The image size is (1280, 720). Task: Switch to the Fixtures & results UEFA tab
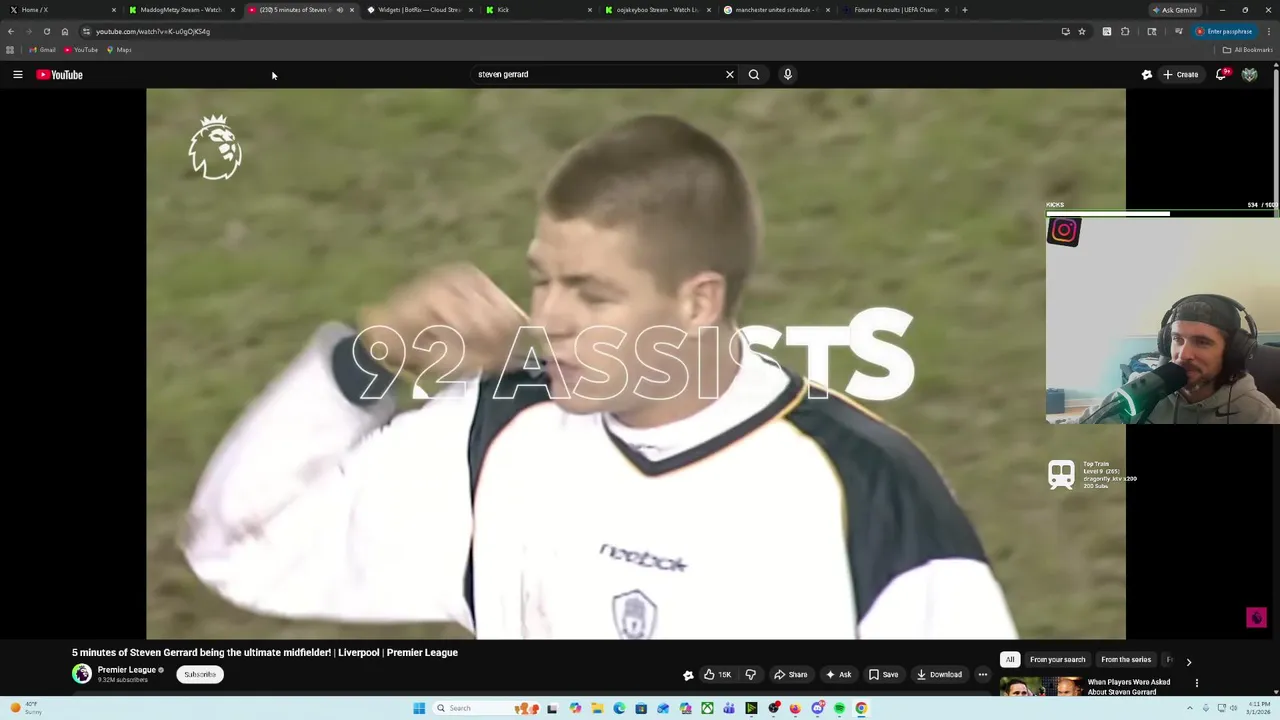(895, 10)
